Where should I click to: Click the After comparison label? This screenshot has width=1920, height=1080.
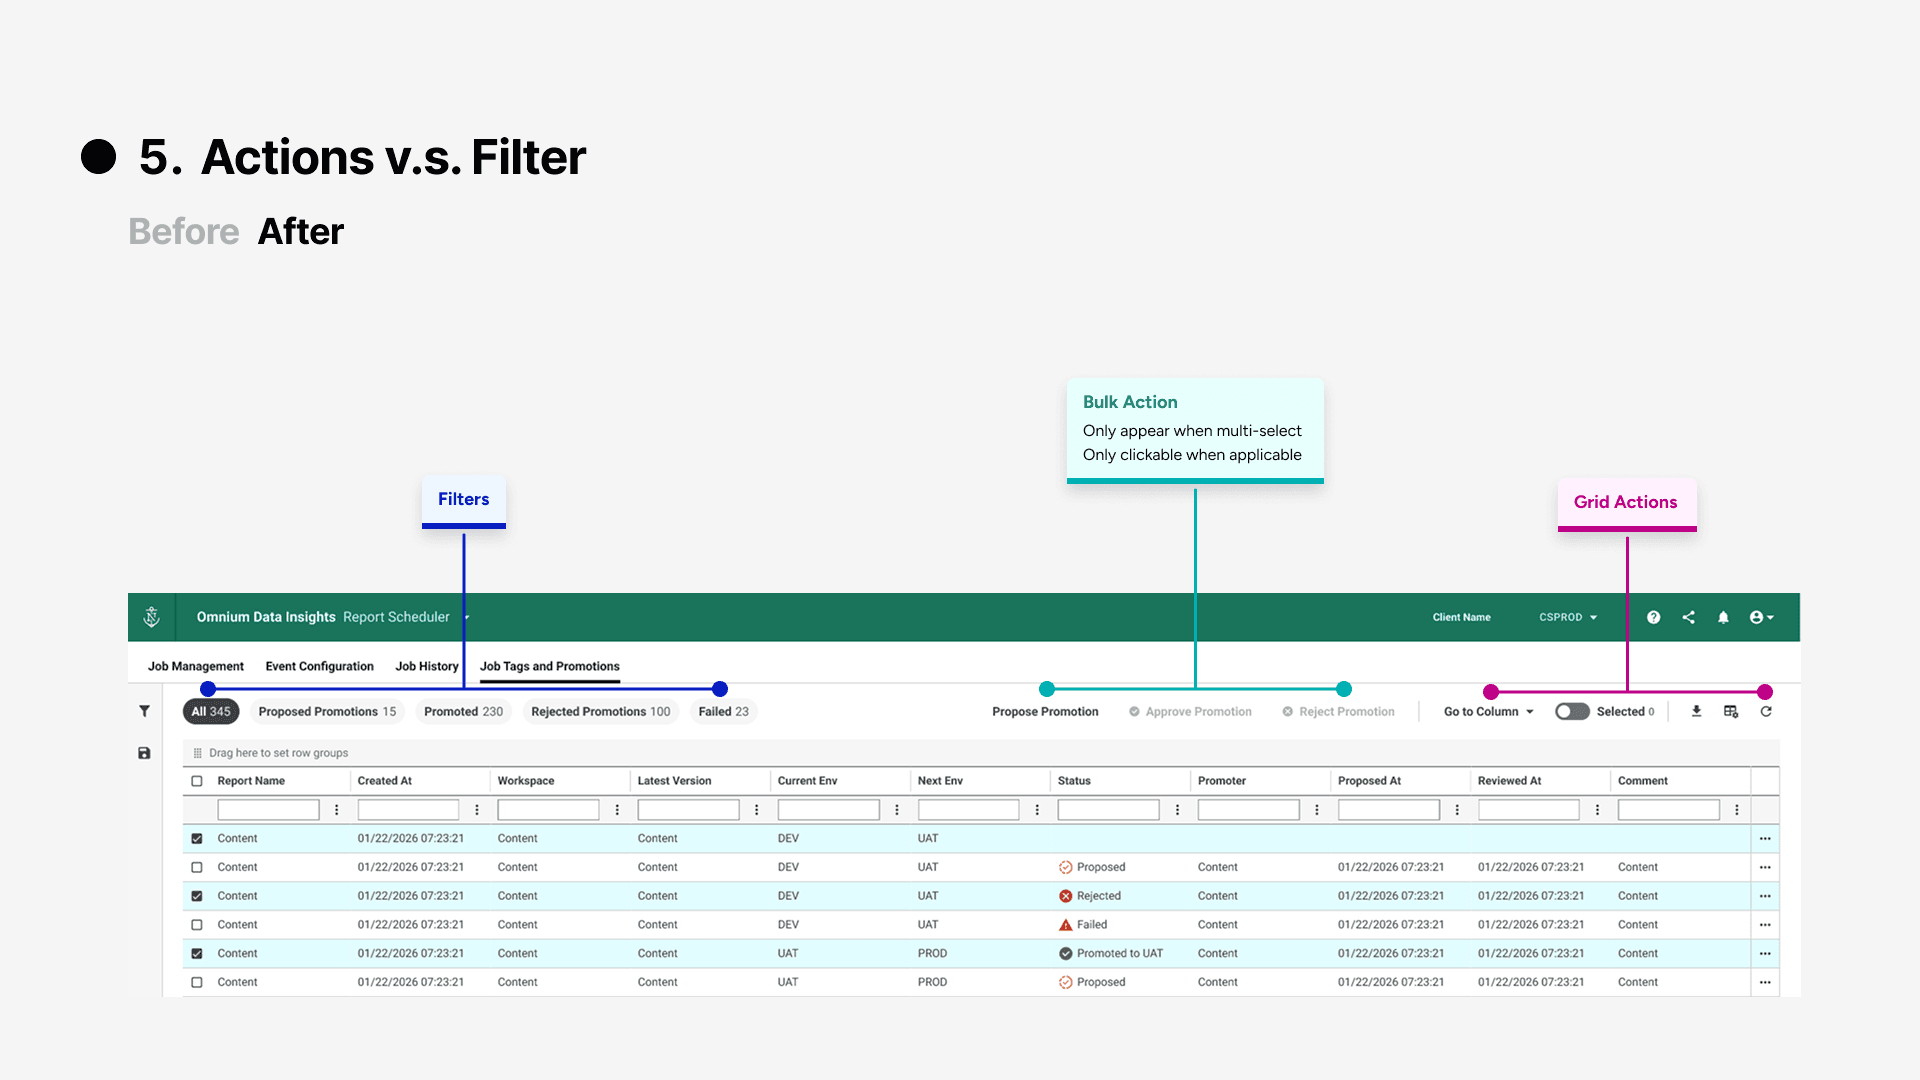point(301,231)
